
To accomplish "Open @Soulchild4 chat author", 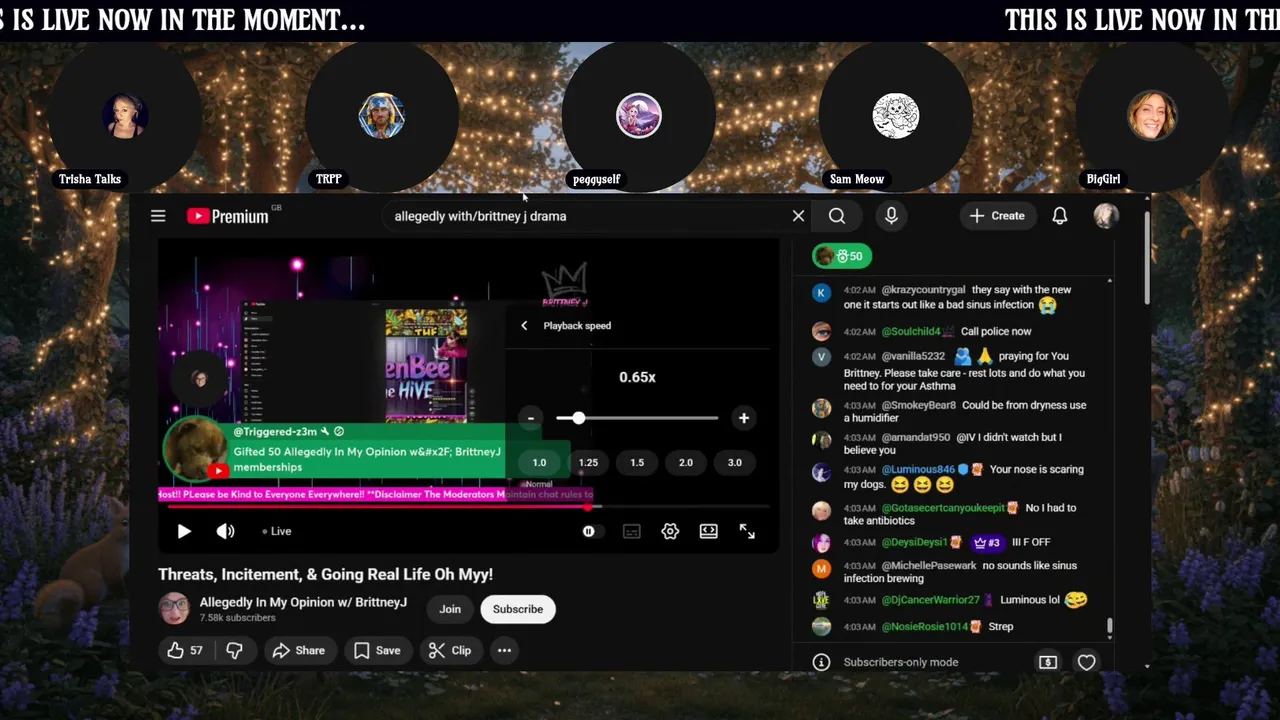I will tap(910, 331).
